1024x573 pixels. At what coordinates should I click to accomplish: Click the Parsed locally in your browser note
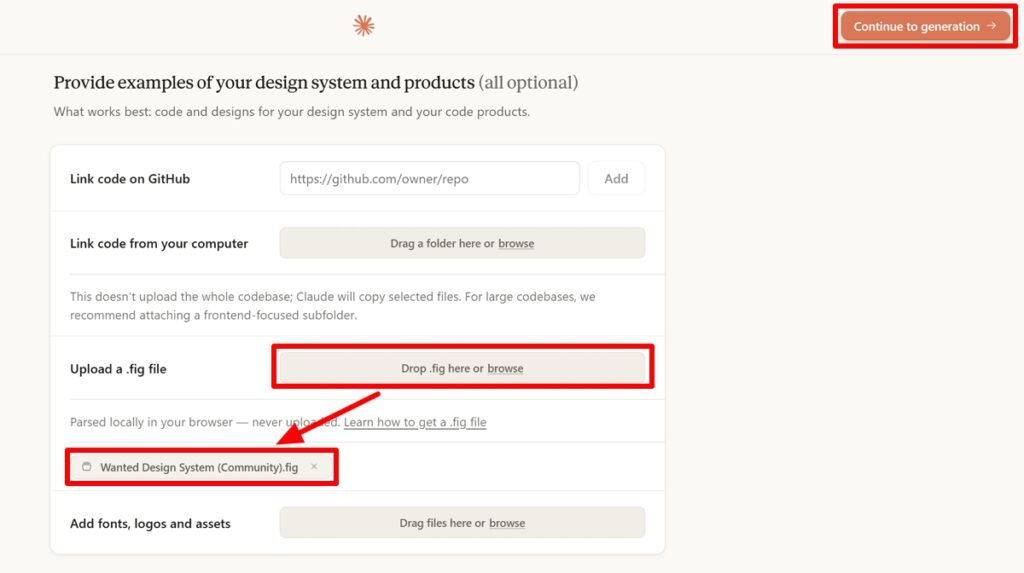click(x=205, y=422)
